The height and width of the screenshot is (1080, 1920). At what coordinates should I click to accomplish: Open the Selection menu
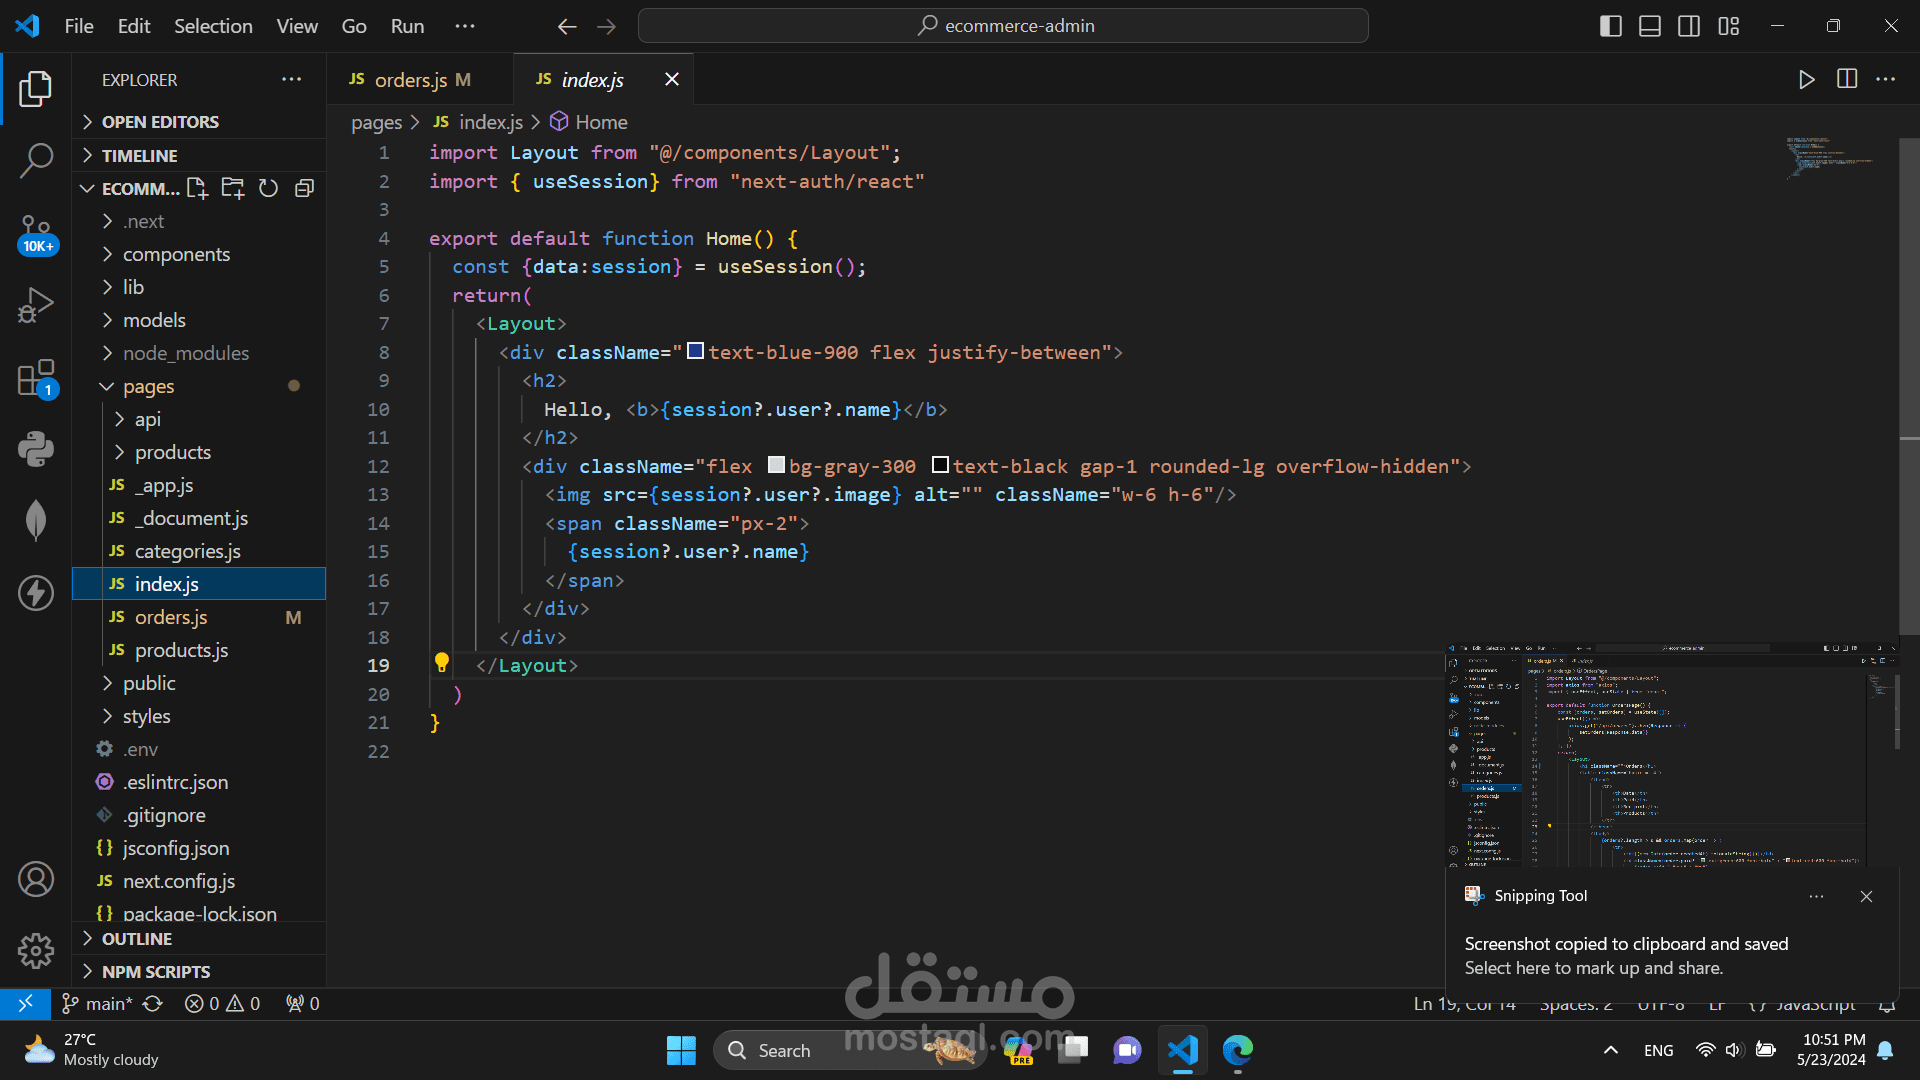(213, 26)
